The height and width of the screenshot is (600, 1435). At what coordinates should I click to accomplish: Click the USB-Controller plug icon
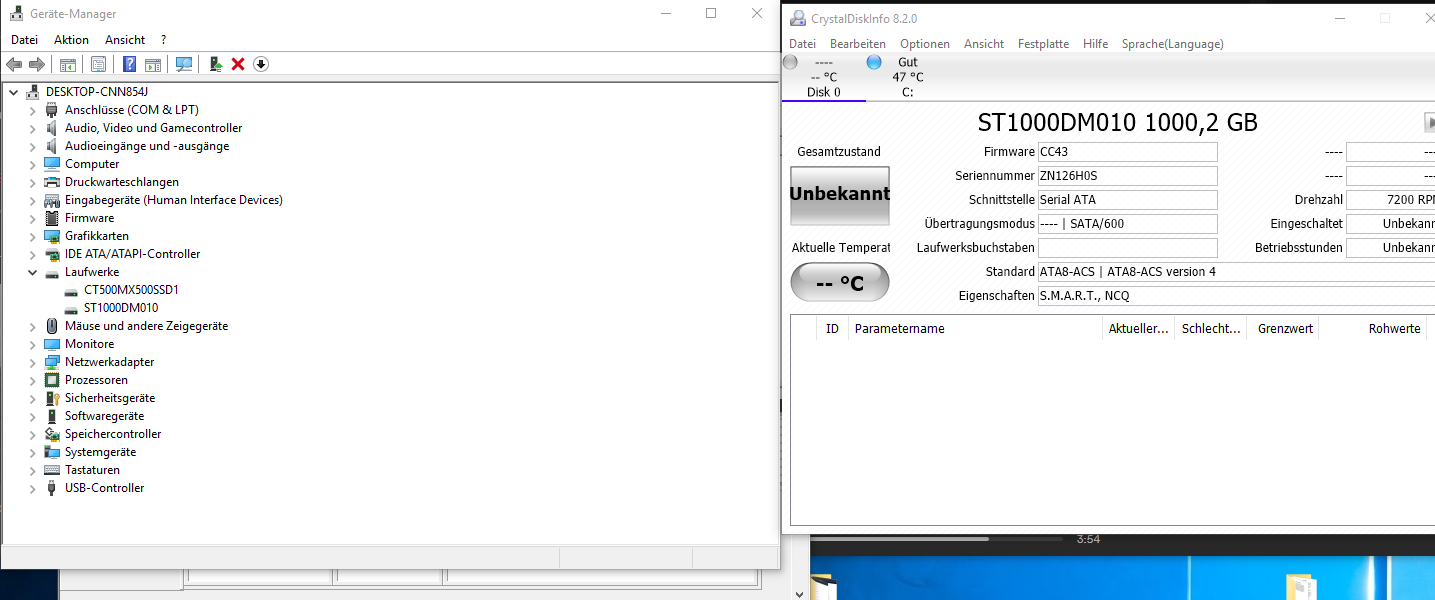click(x=52, y=488)
